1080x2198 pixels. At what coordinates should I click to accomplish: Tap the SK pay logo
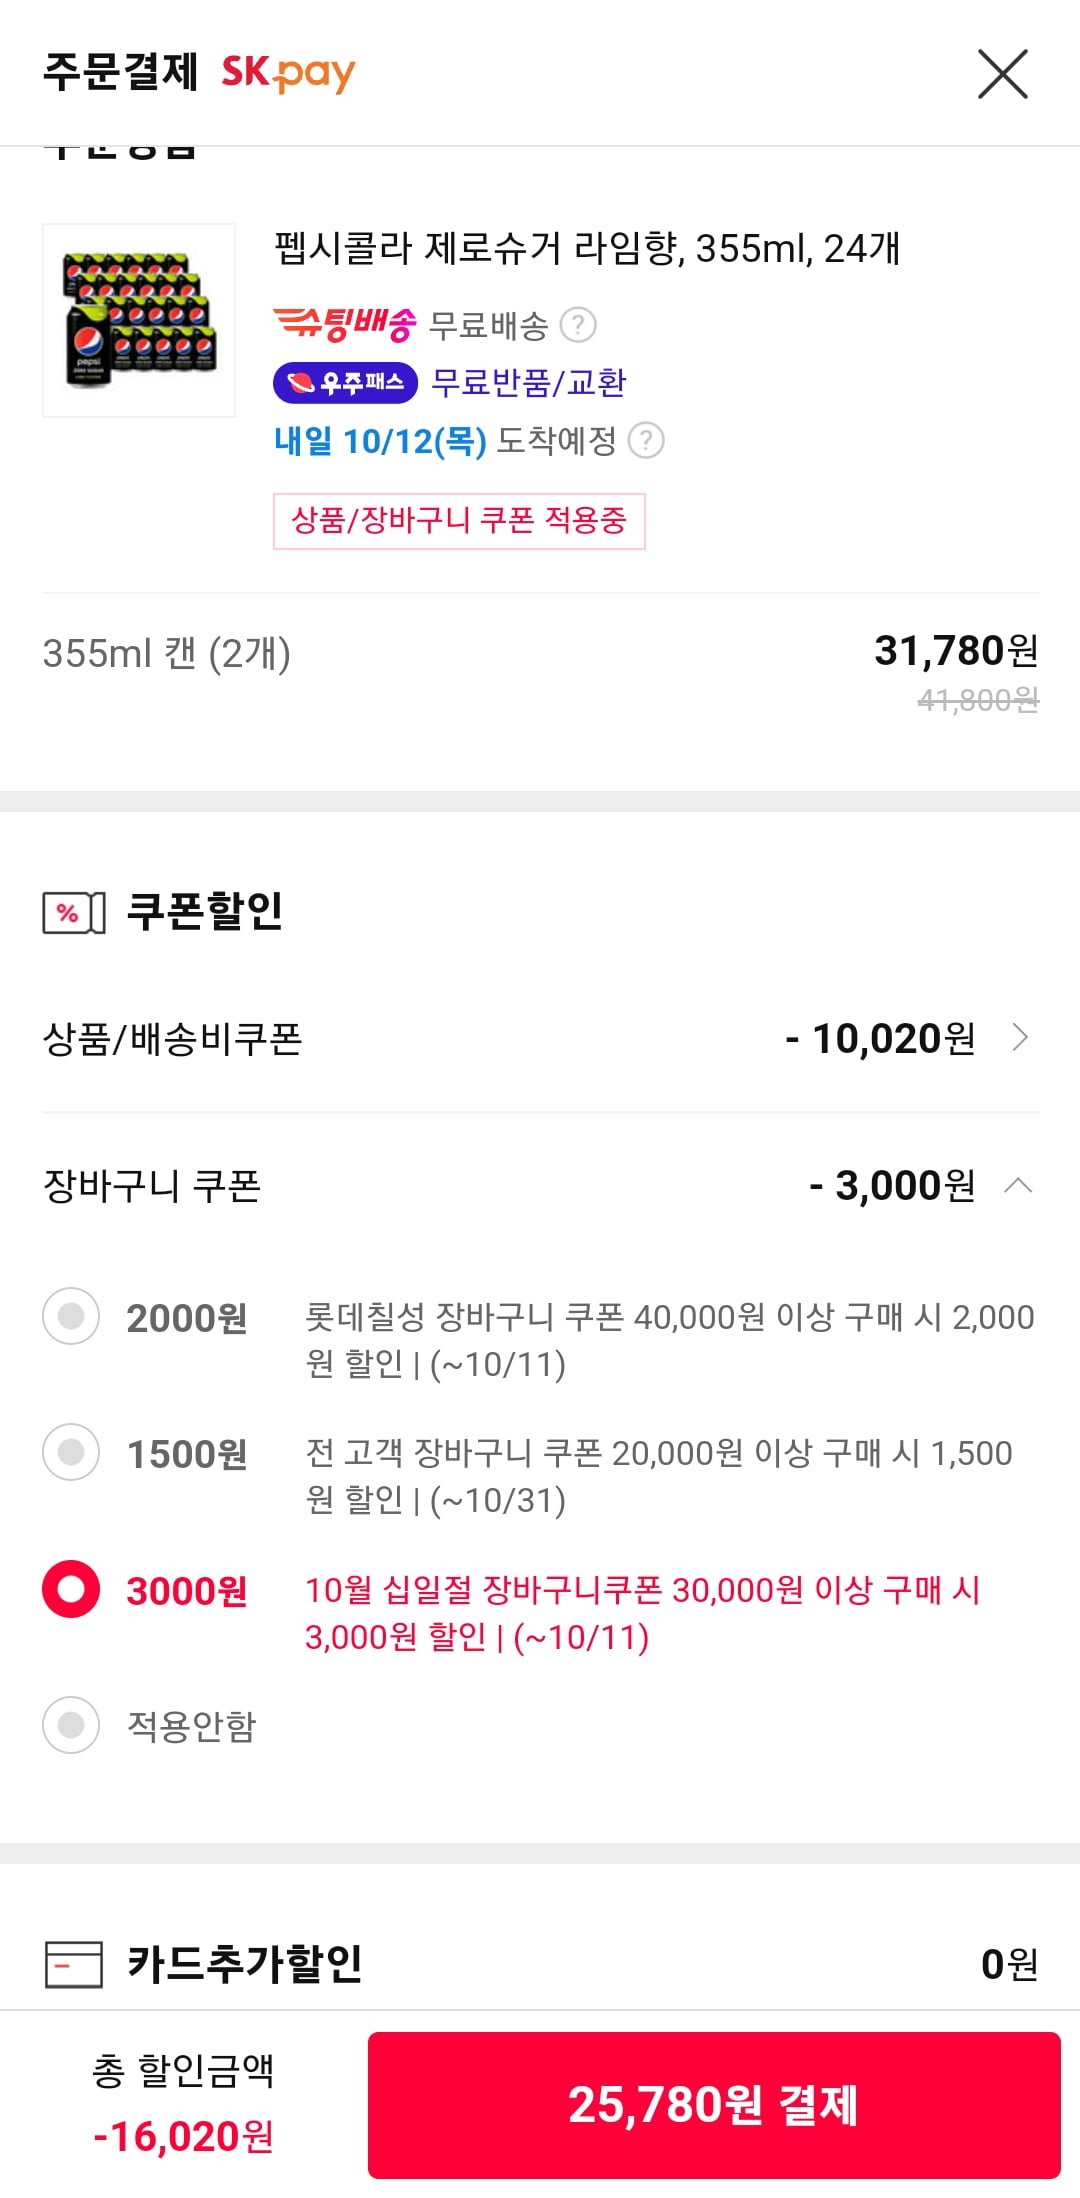[x=288, y=73]
